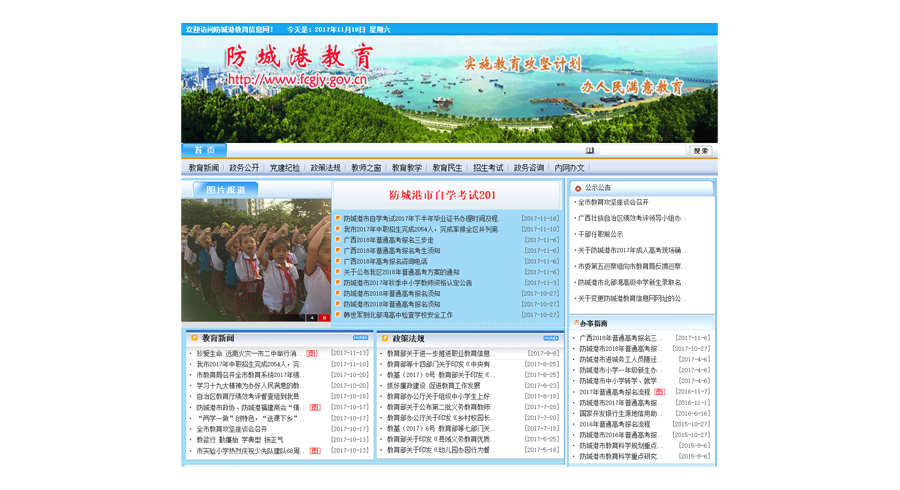Click the MORE icon in 政策法规 panel
The image size is (900, 490).
pyautogui.click(x=550, y=338)
